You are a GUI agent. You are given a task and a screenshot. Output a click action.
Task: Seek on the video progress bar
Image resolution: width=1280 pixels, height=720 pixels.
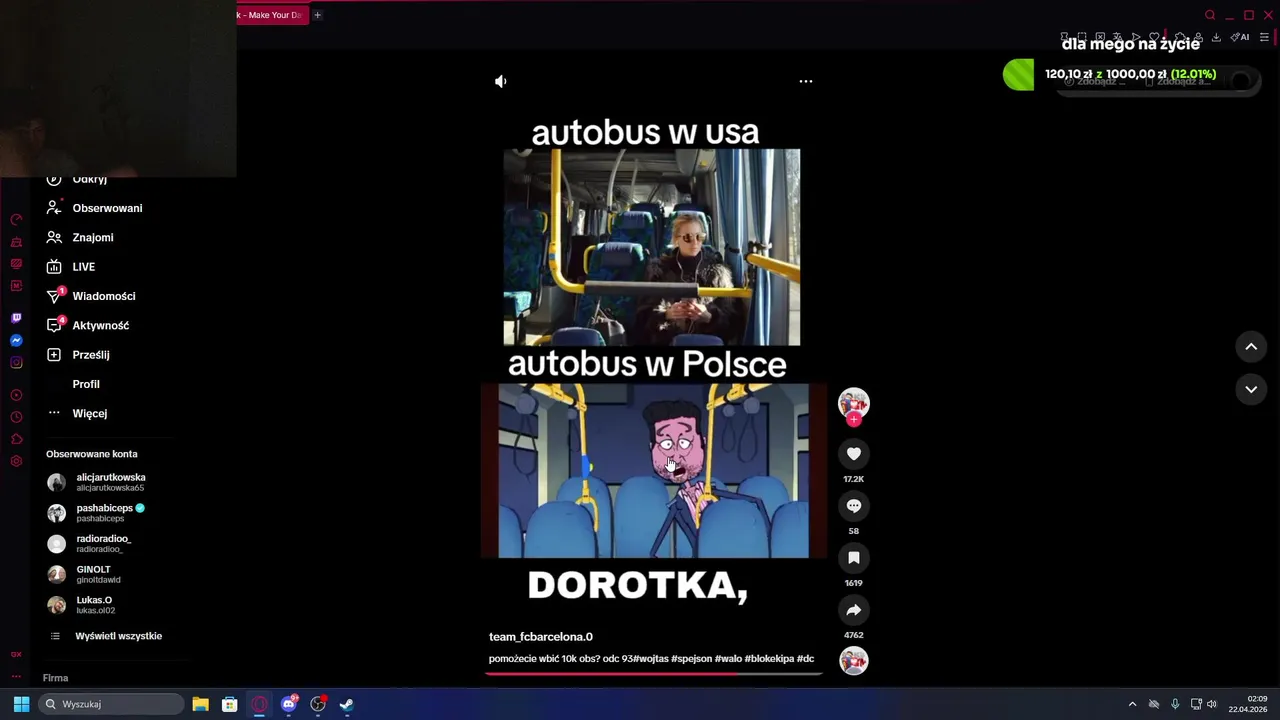tap(653, 673)
